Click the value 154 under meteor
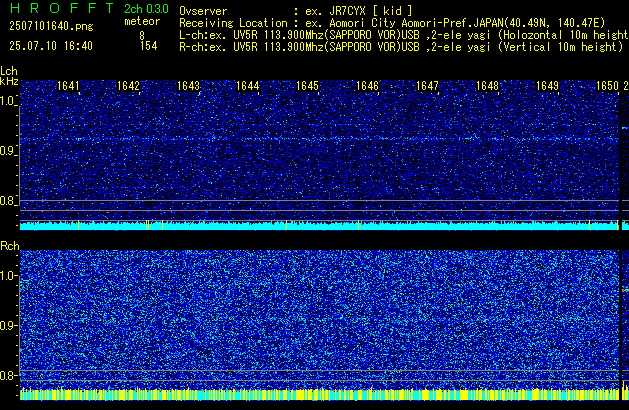629x410 pixels. tap(148, 46)
